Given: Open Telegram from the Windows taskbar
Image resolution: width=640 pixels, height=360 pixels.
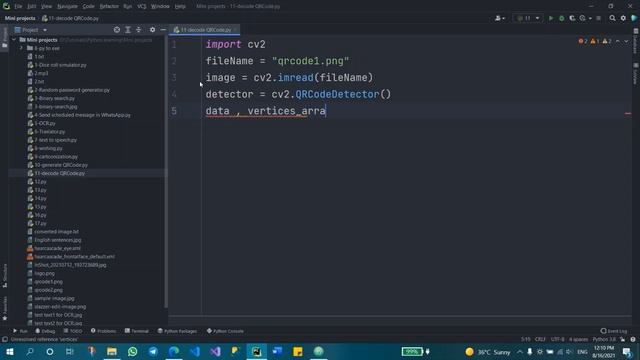Looking at the screenshot, I should pyautogui.click(x=153, y=351).
